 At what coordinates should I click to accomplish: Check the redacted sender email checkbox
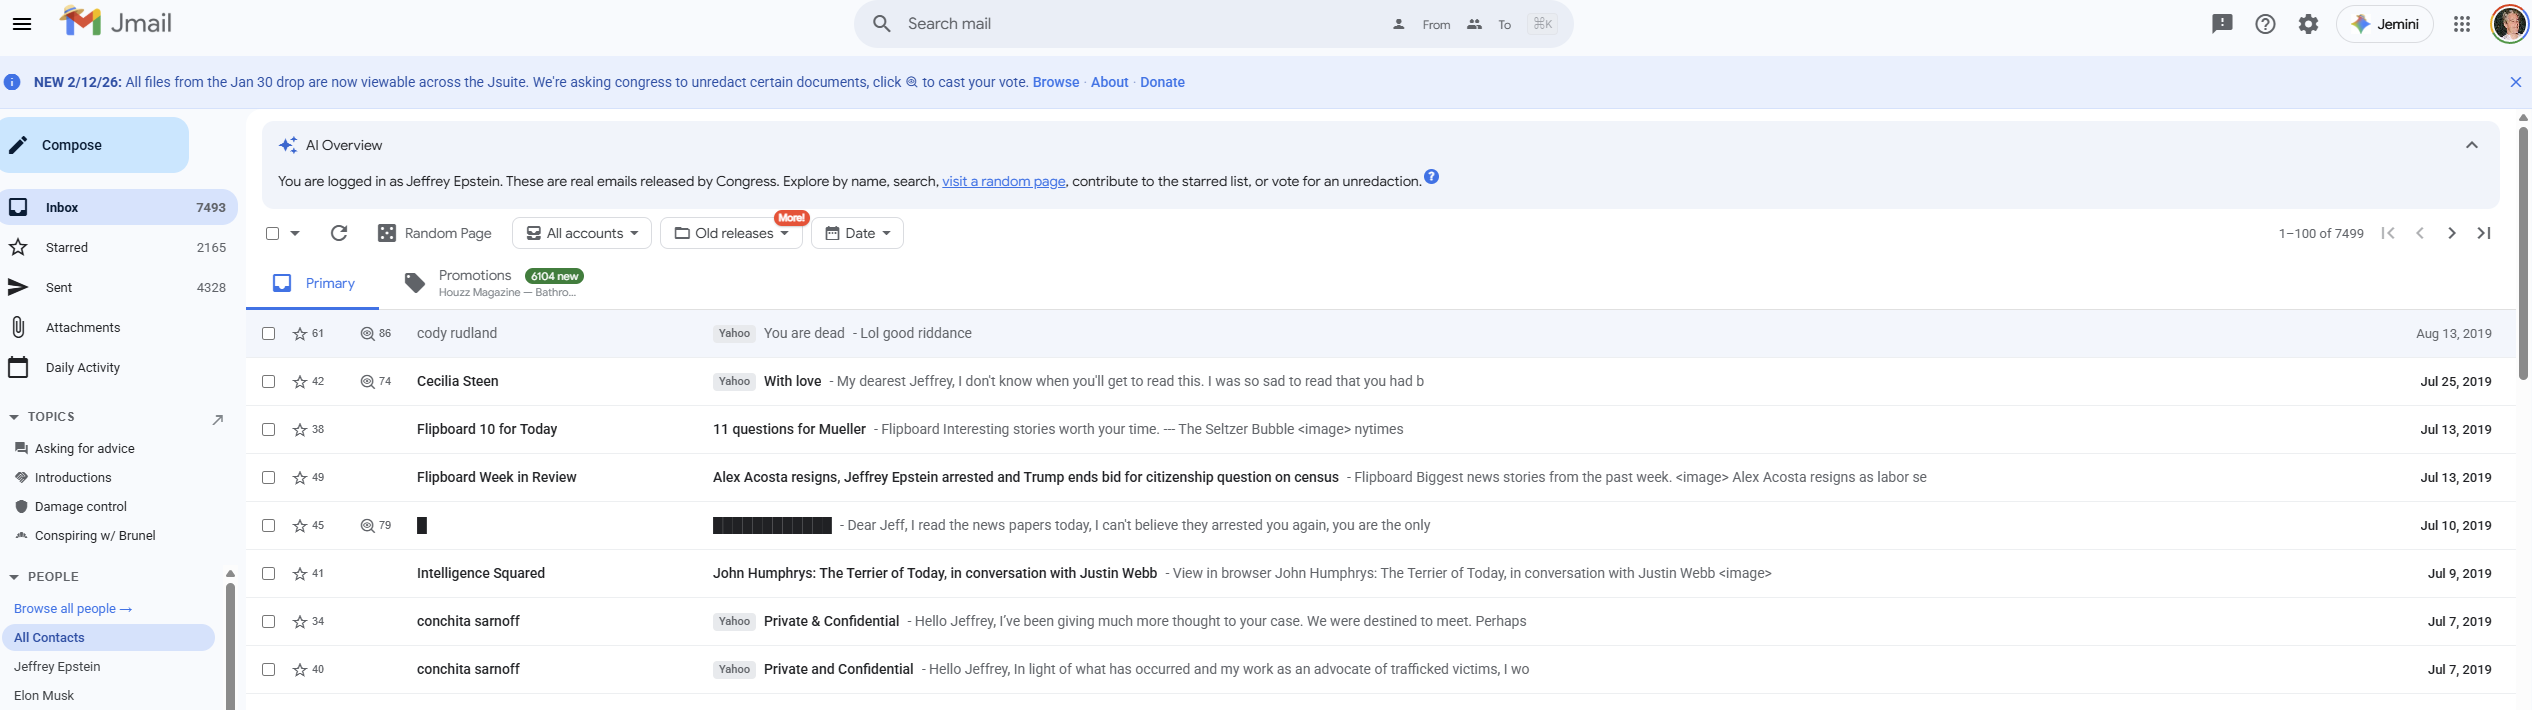268,525
